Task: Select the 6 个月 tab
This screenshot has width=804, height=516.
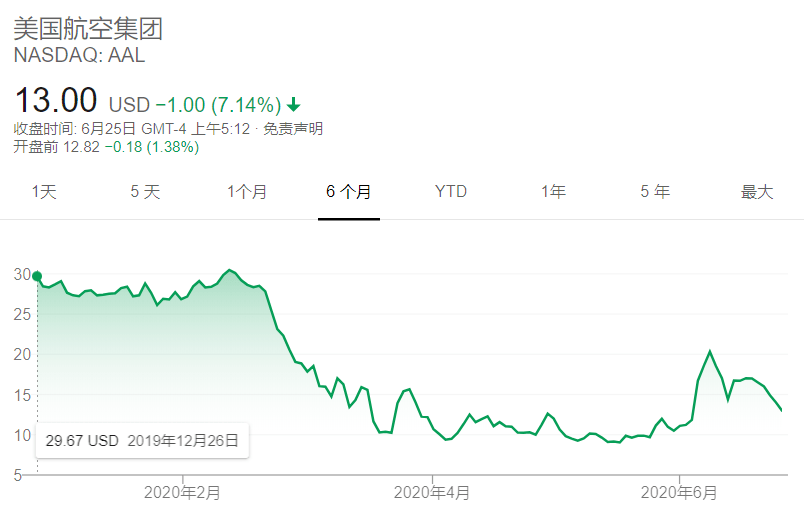Action: click(349, 192)
